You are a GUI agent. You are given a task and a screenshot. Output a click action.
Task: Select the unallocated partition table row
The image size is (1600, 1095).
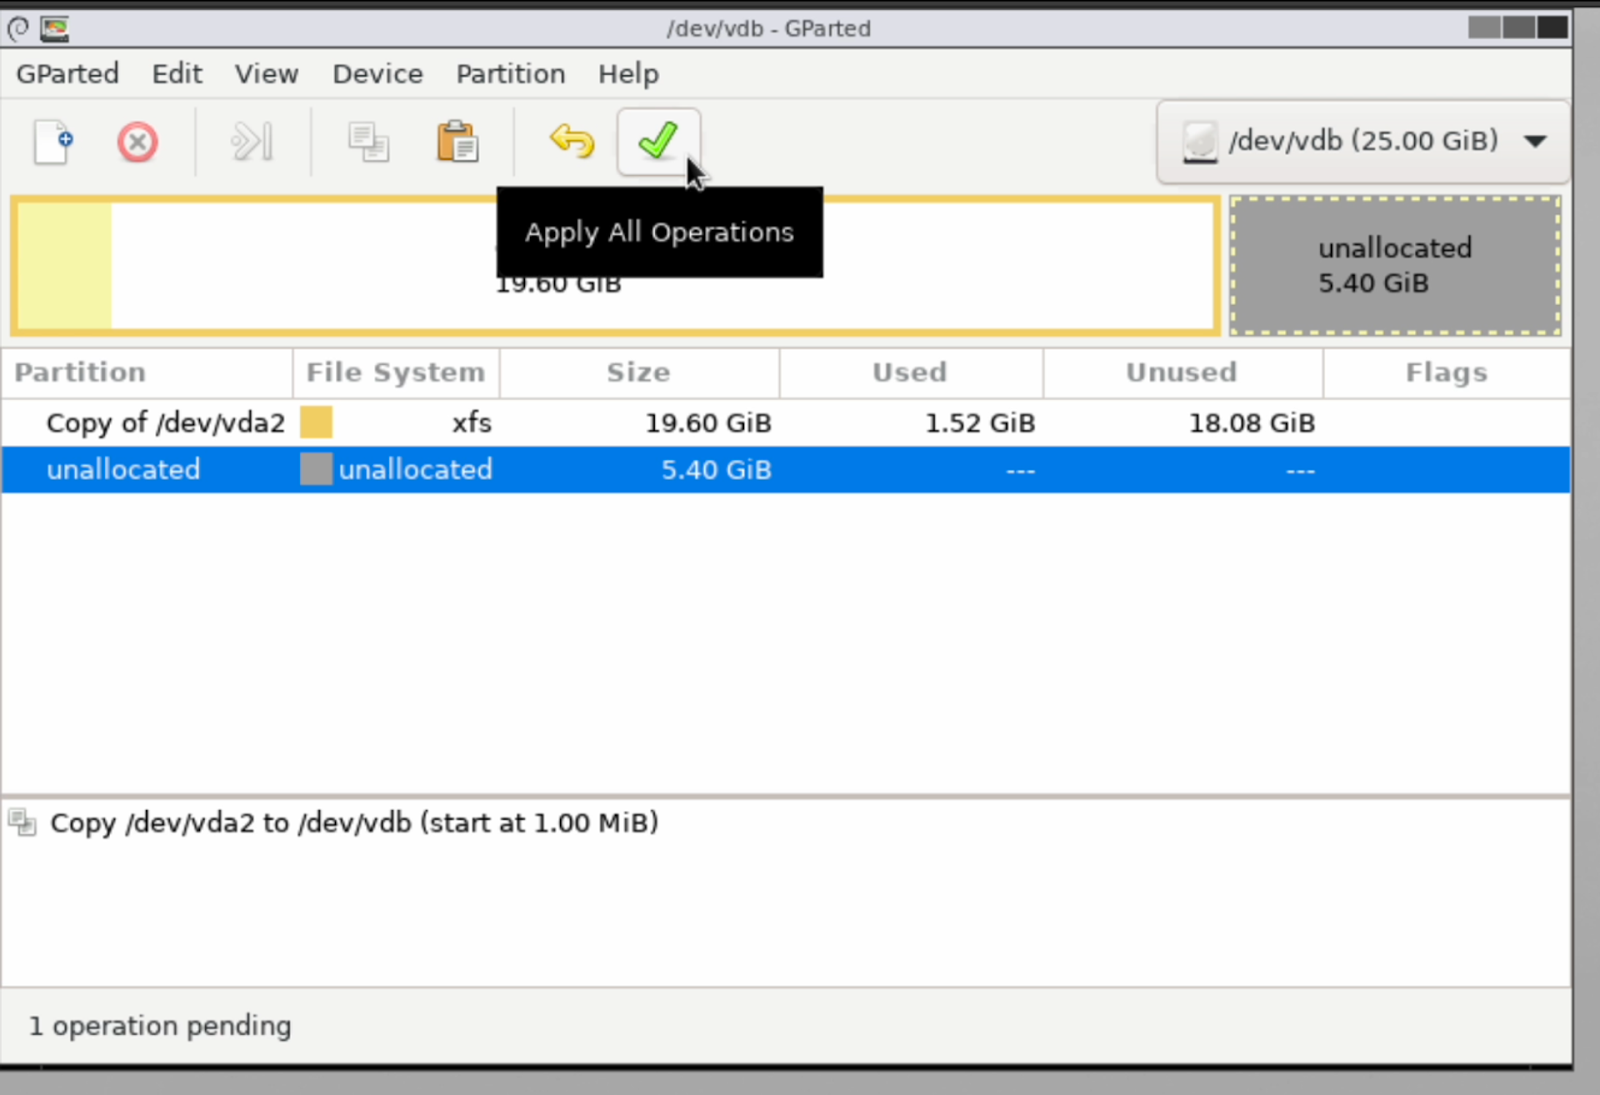[785, 469]
